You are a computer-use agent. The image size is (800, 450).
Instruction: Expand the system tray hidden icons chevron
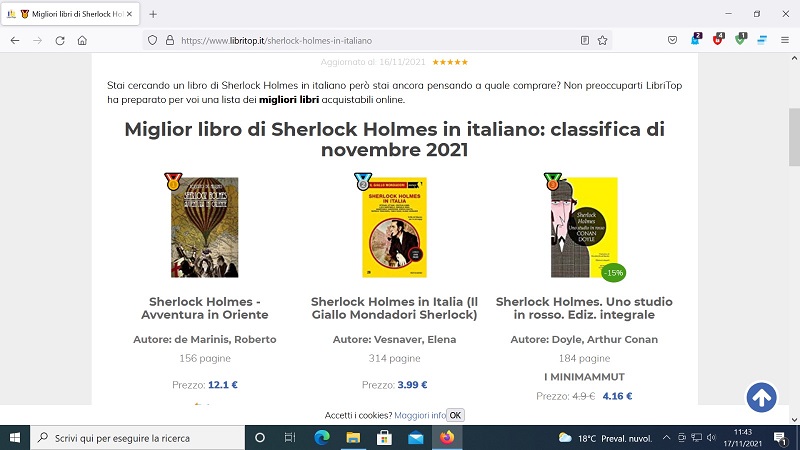tap(666, 438)
